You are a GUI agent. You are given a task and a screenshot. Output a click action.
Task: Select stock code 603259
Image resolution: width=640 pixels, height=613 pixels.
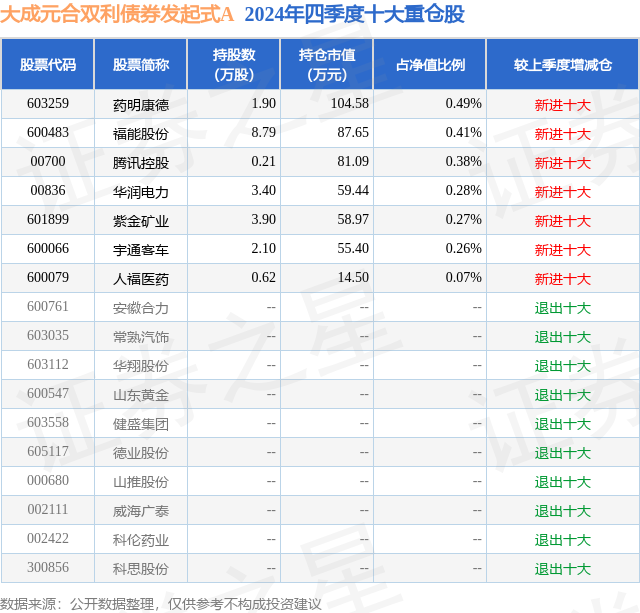coord(48,104)
